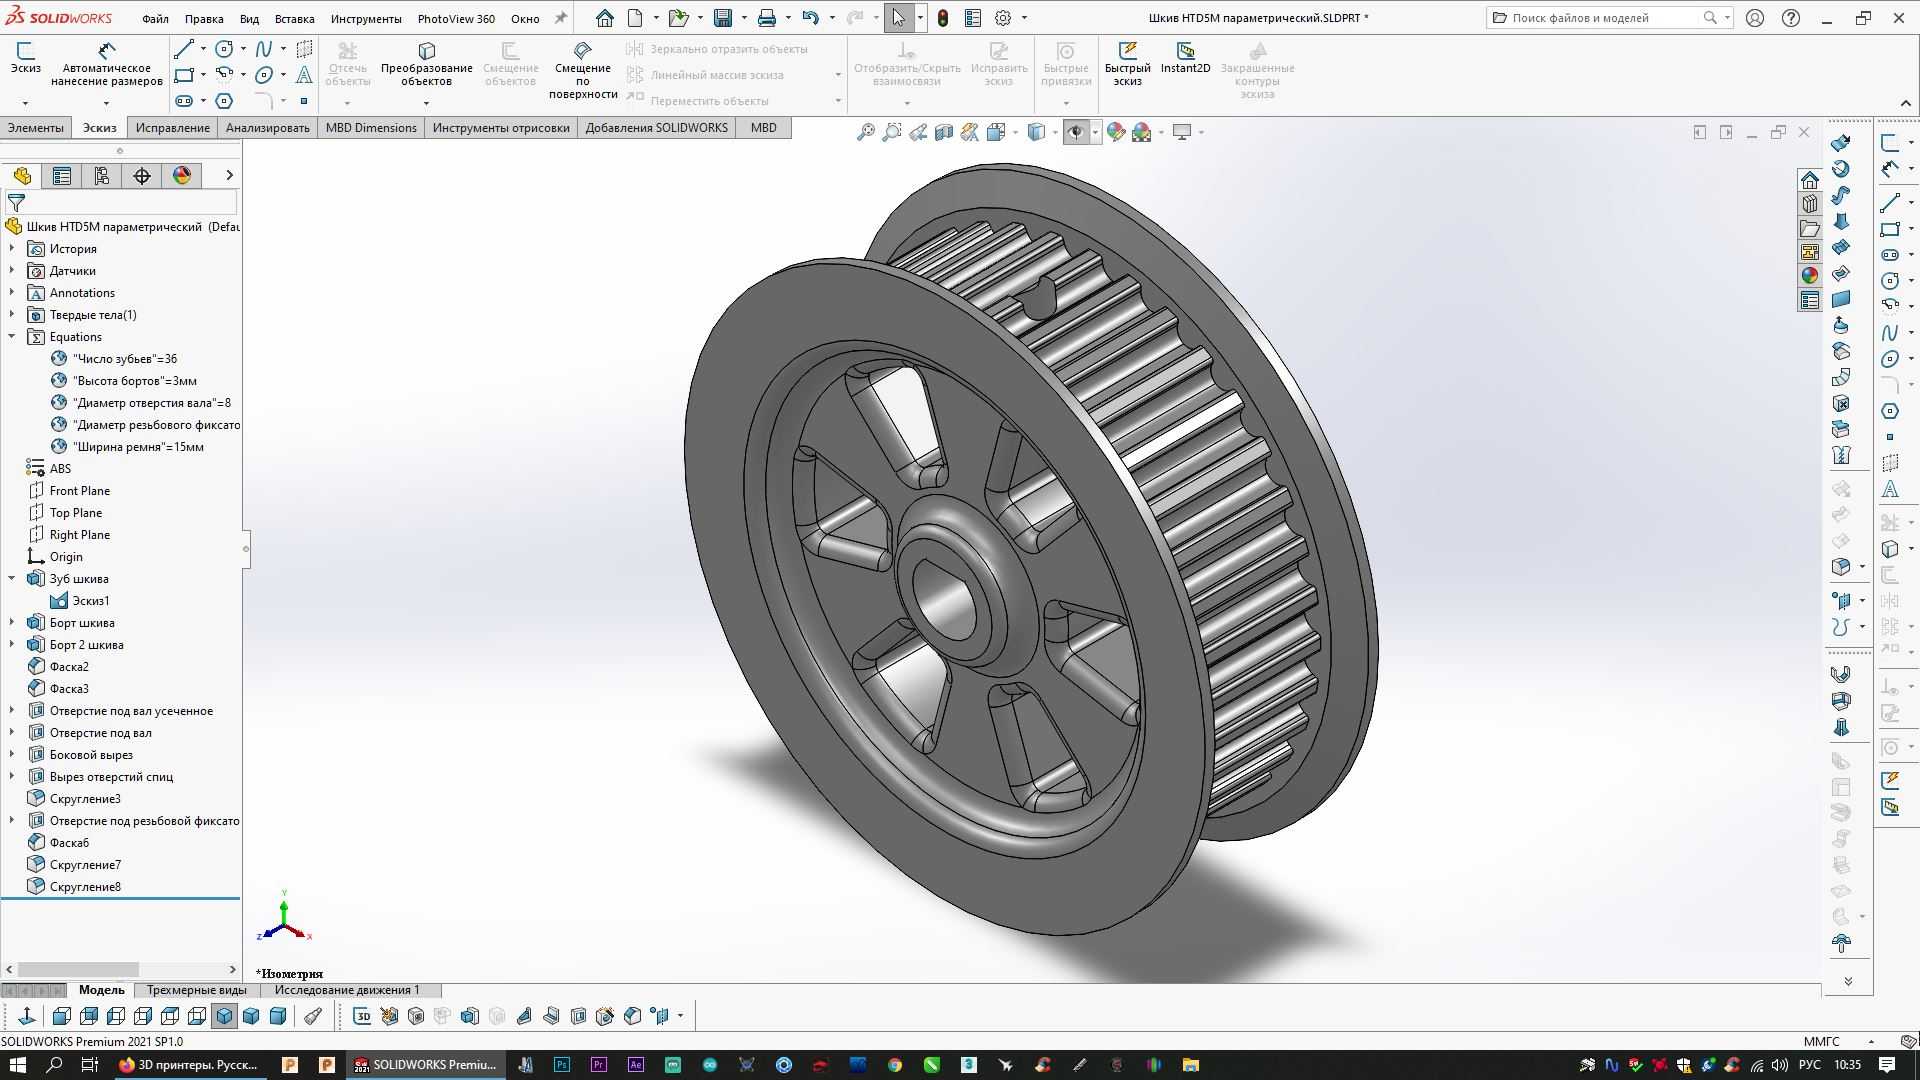Click the Zoom to Fit magnifier icon

coord(866,132)
